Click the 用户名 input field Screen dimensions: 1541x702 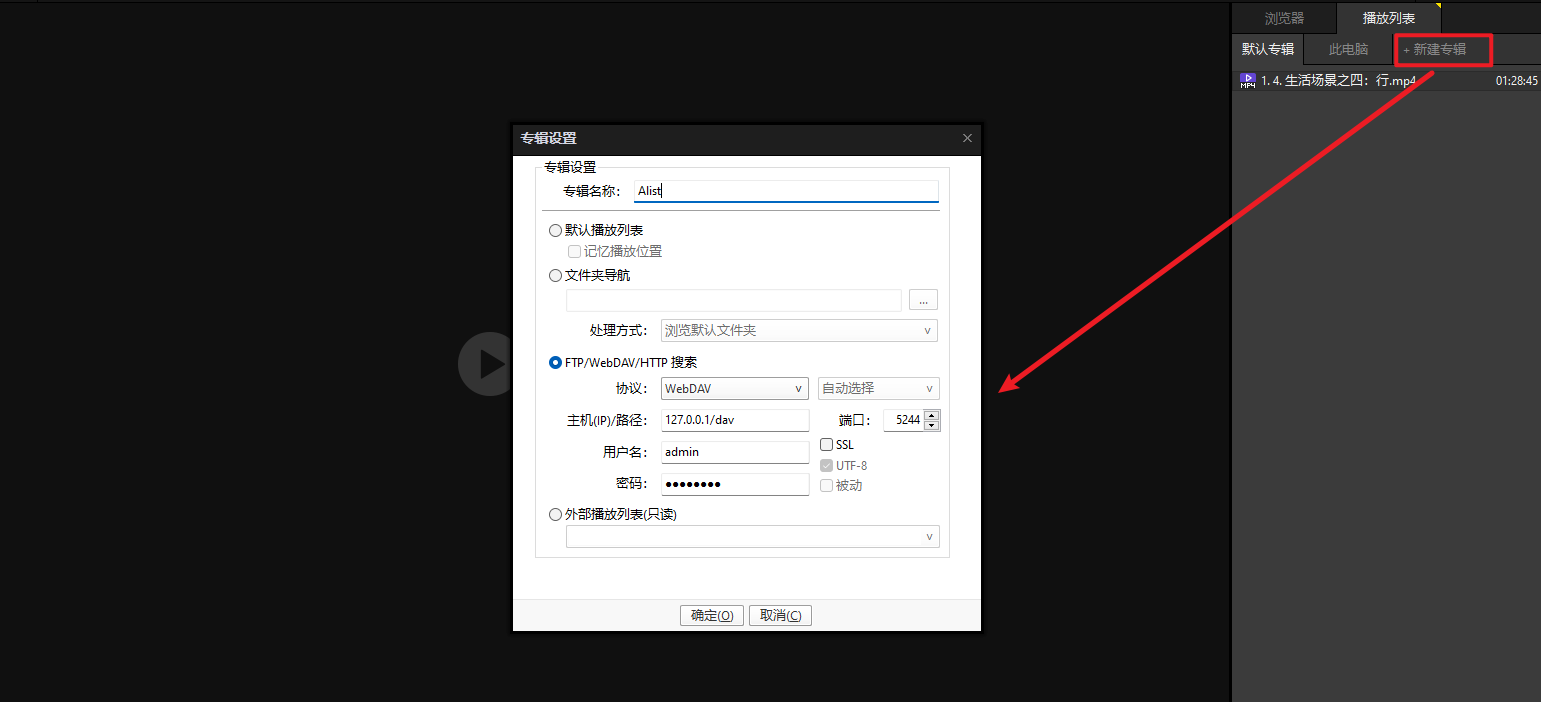[735, 452]
